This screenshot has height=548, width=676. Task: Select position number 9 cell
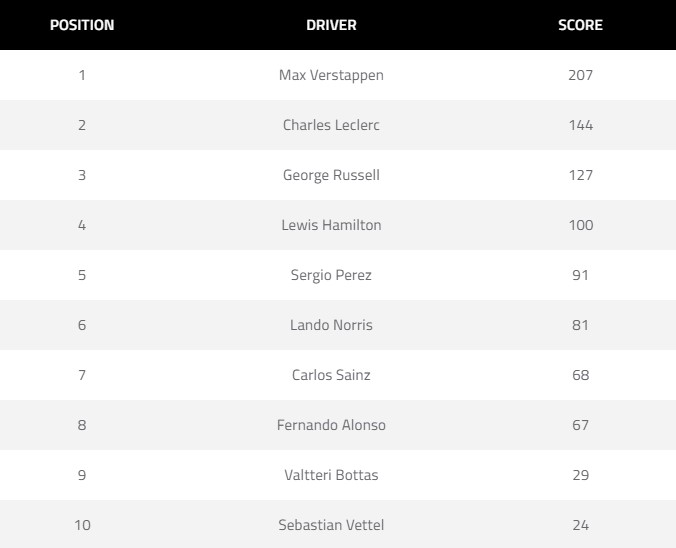pyautogui.click(x=82, y=475)
